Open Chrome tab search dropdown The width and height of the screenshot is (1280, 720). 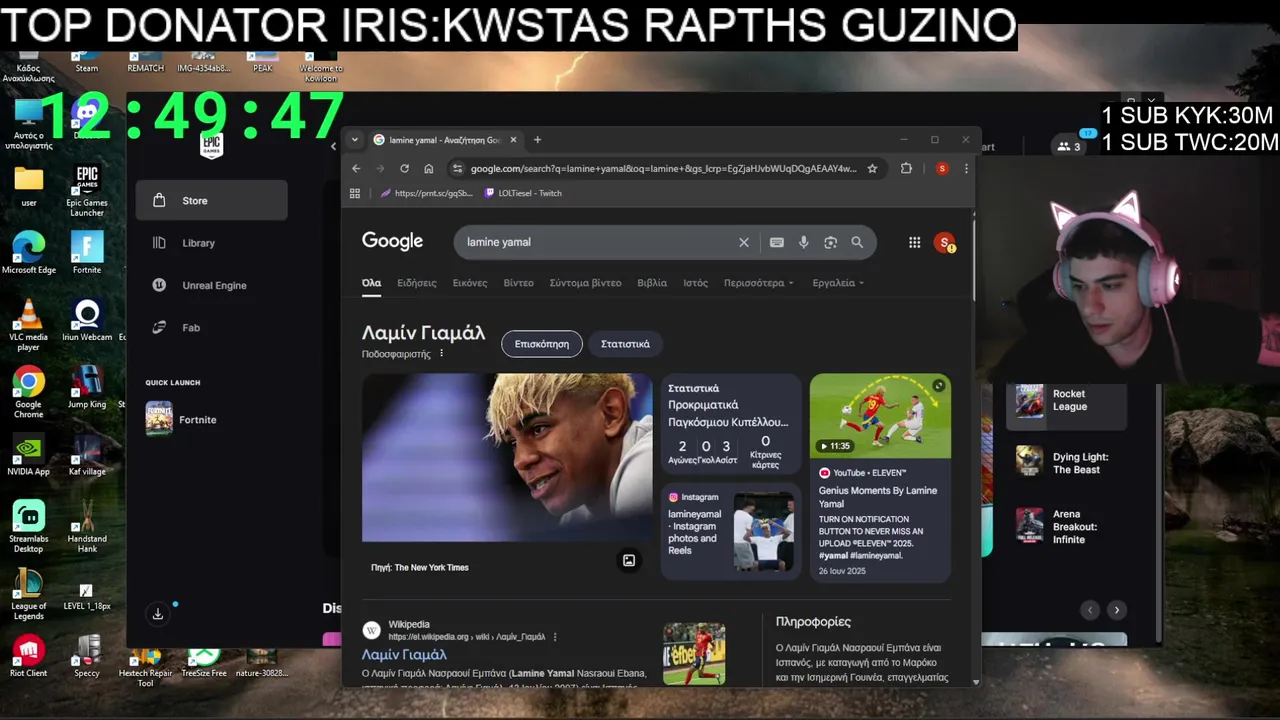tap(354, 140)
